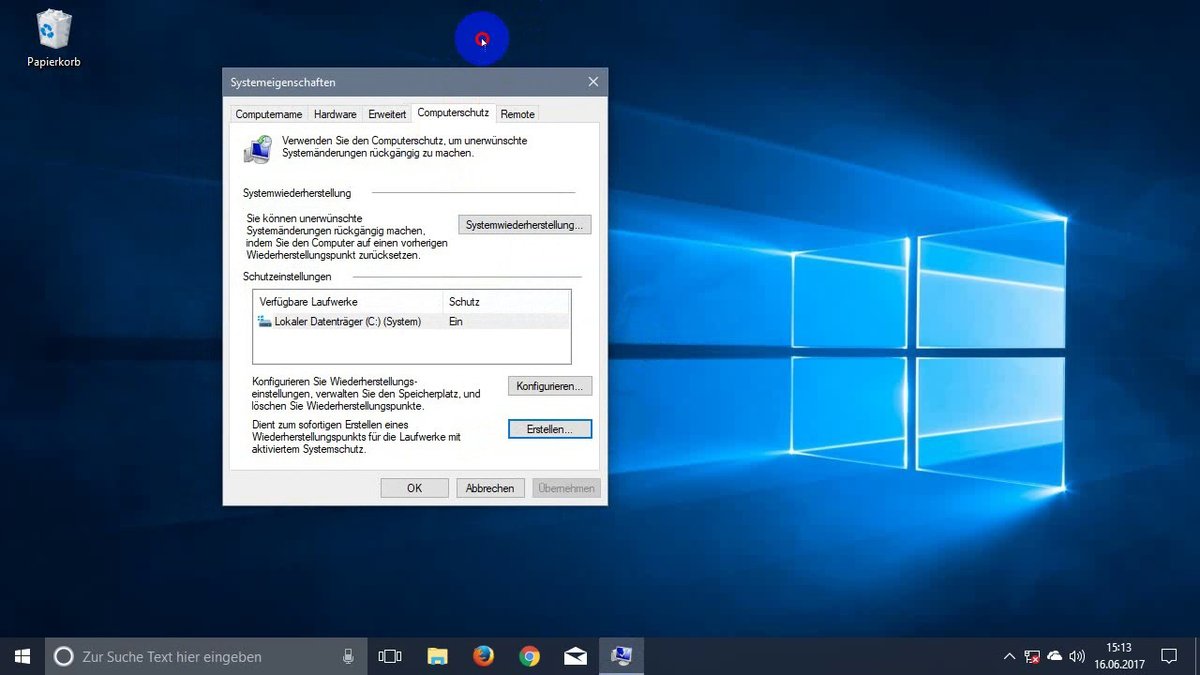Click the speaker icon in the system tray
This screenshot has width=1200, height=675.
1077,656
